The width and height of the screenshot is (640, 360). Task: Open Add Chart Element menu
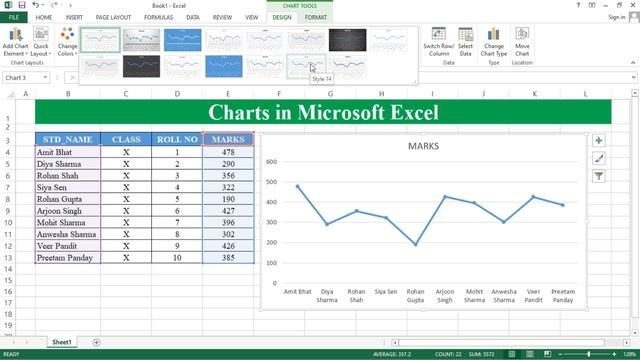point(15,42)
